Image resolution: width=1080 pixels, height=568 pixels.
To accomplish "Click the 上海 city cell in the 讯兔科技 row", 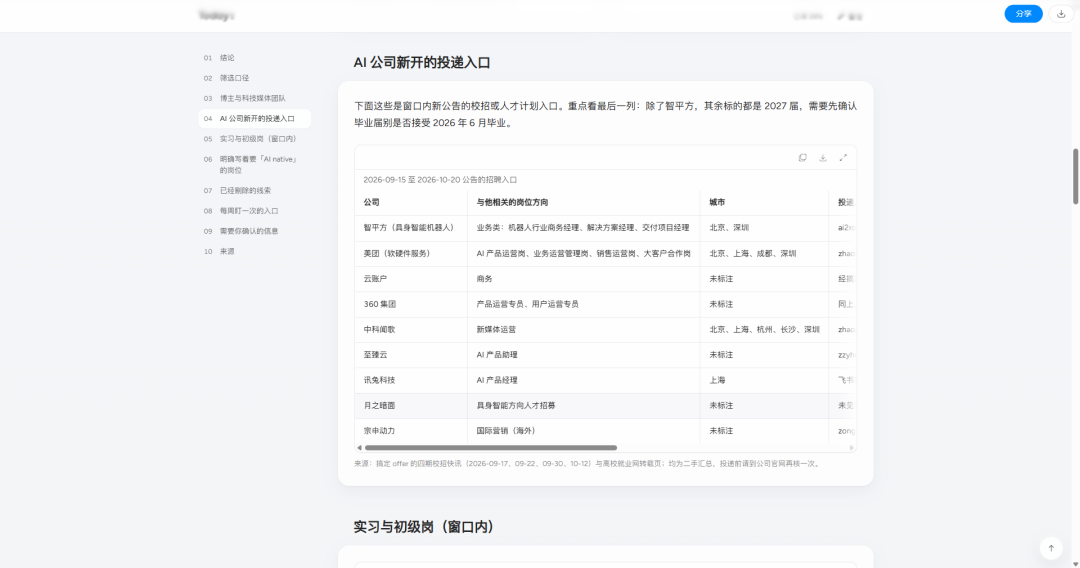I will coord(765,380).
